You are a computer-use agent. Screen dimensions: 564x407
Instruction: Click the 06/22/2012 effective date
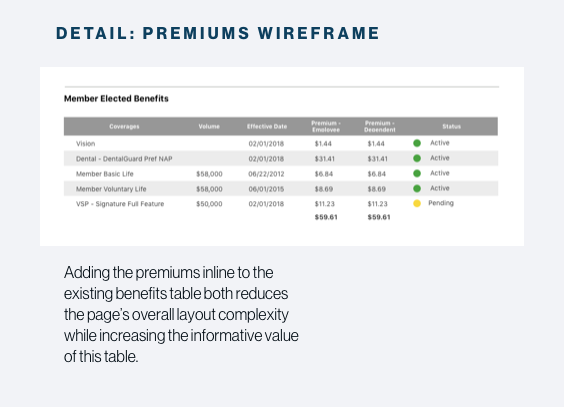coord(266,174)
